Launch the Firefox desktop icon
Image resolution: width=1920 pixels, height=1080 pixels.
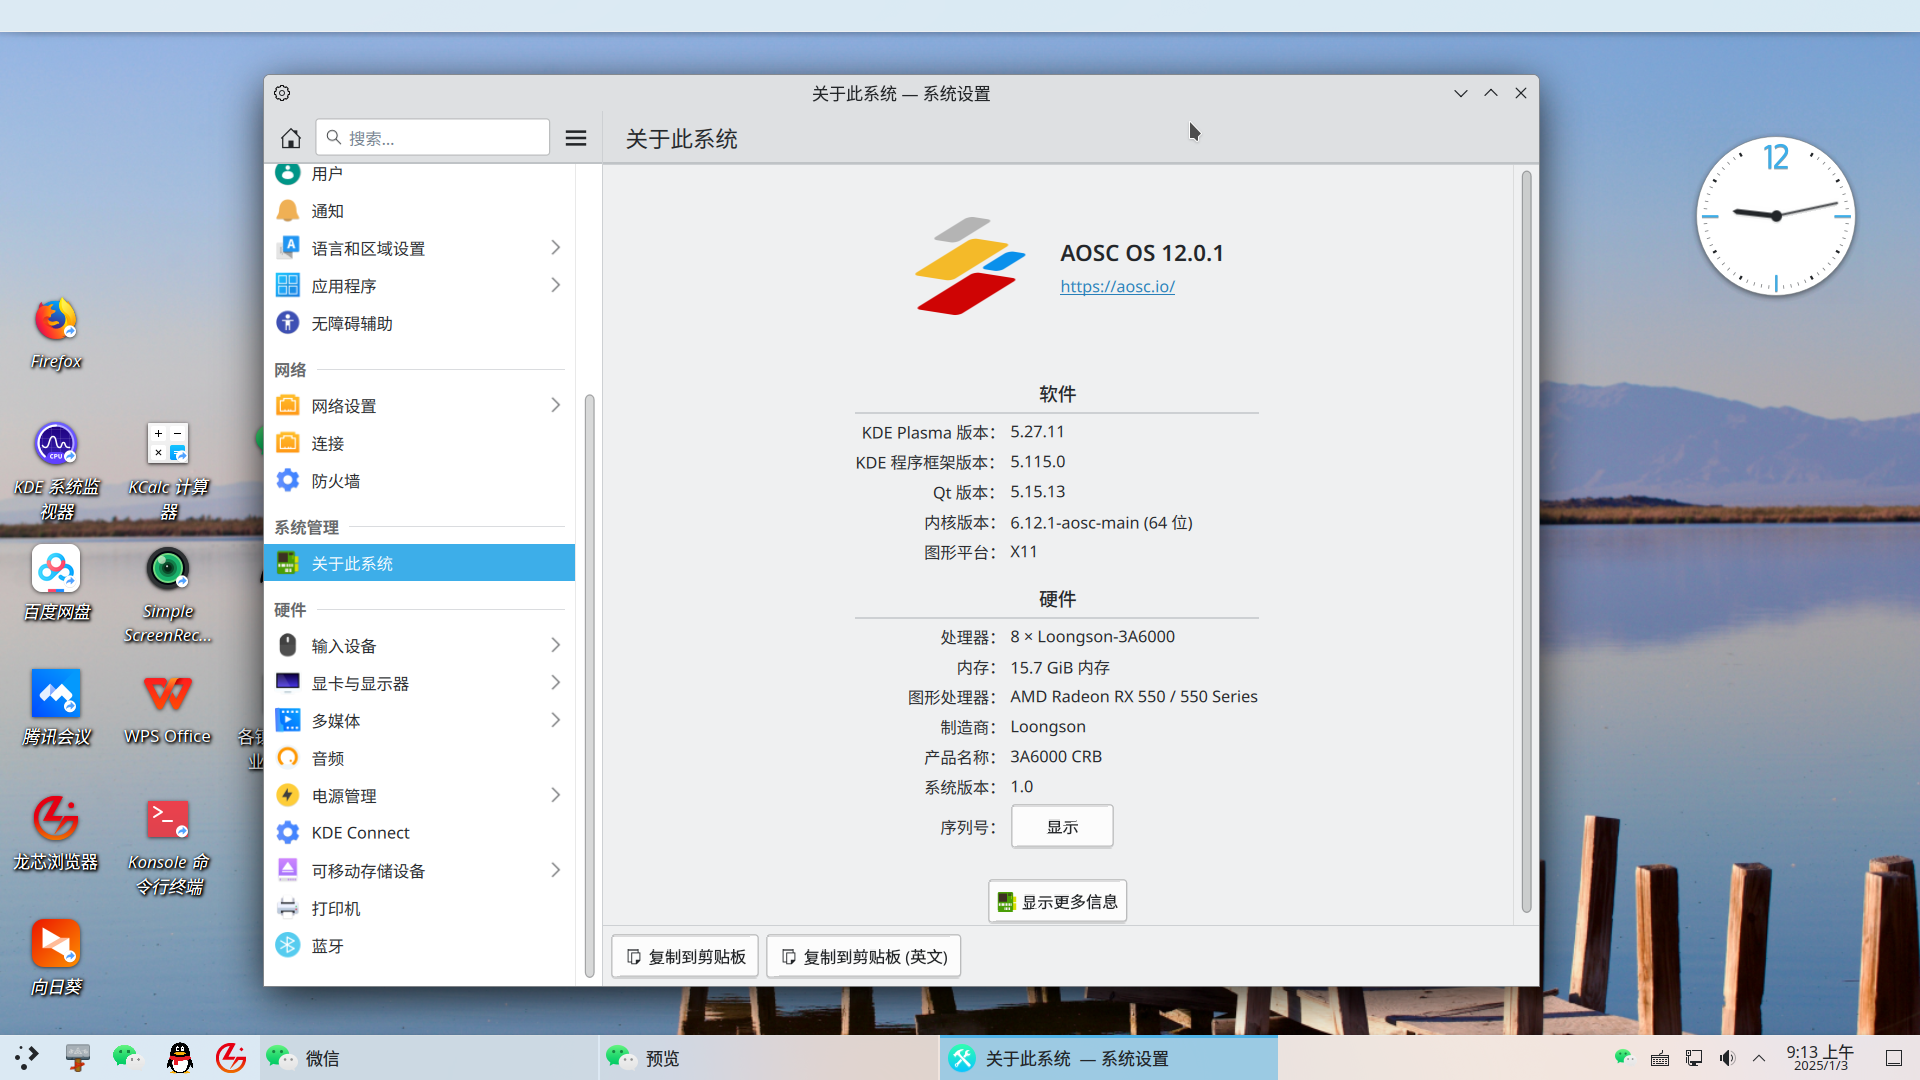tap(56, 333)
